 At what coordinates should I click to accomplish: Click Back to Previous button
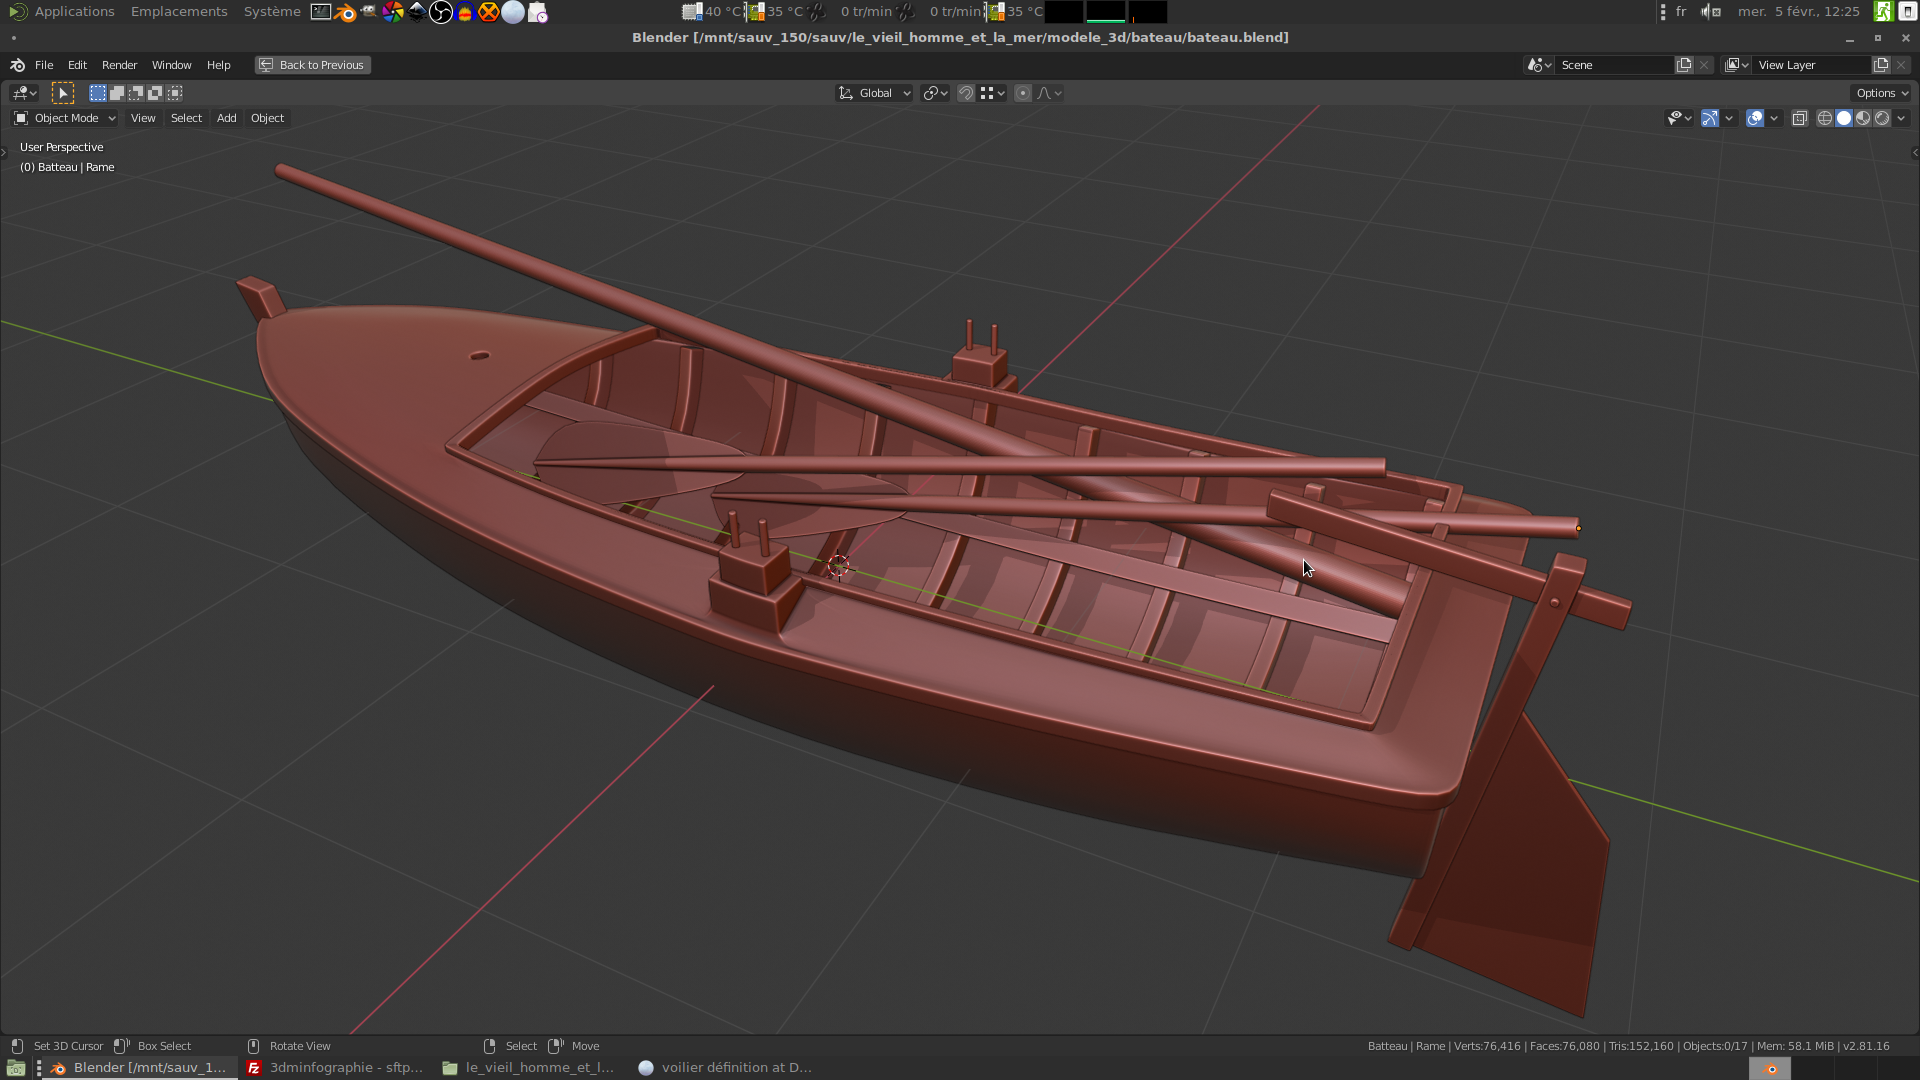tap(312, 65)
